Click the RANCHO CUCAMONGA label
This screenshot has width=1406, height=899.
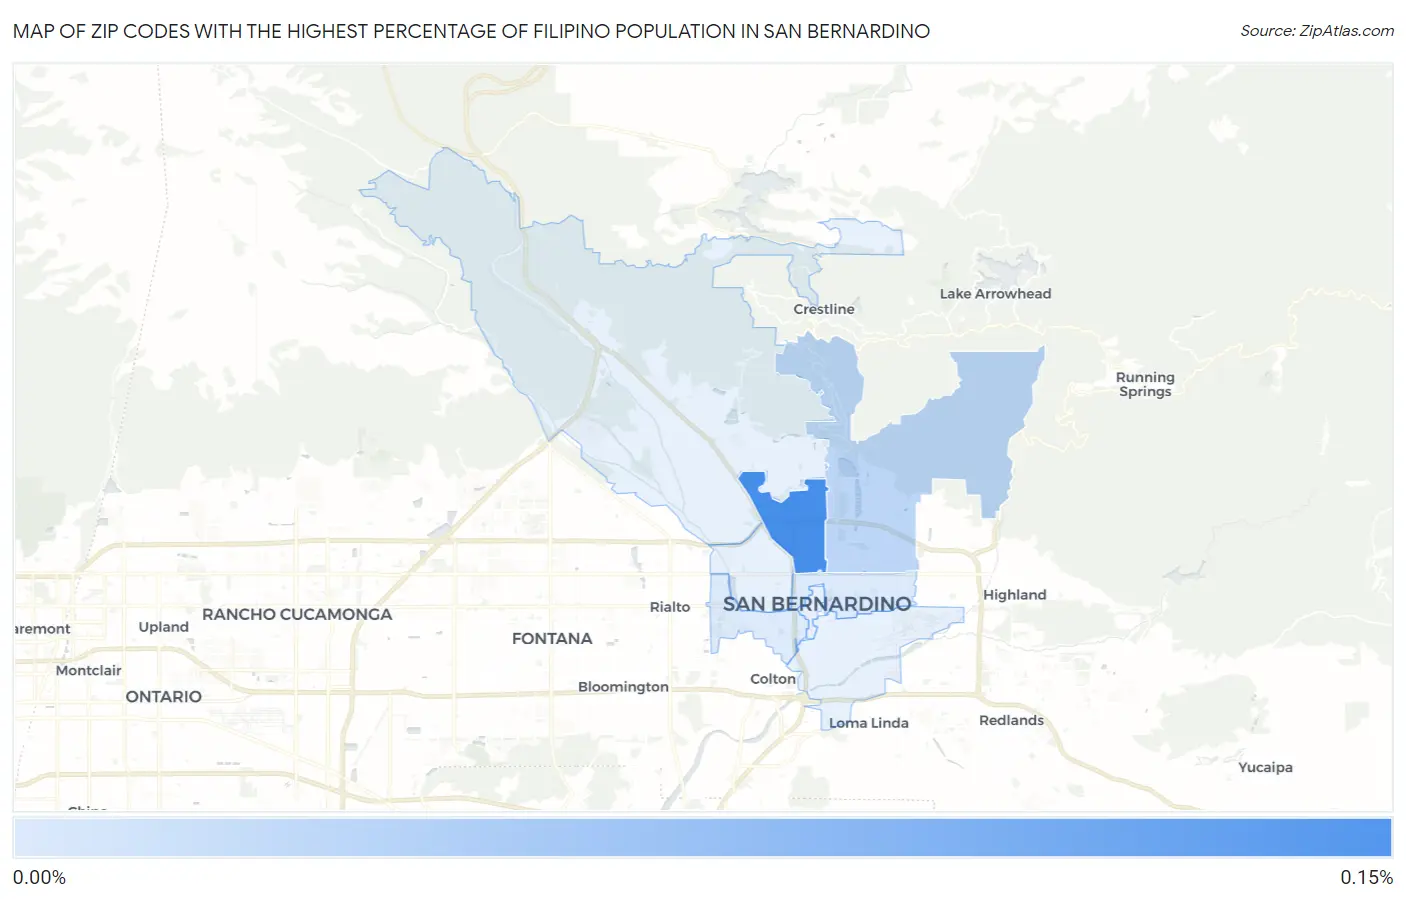pyautogui.click(x=297, y=614)
